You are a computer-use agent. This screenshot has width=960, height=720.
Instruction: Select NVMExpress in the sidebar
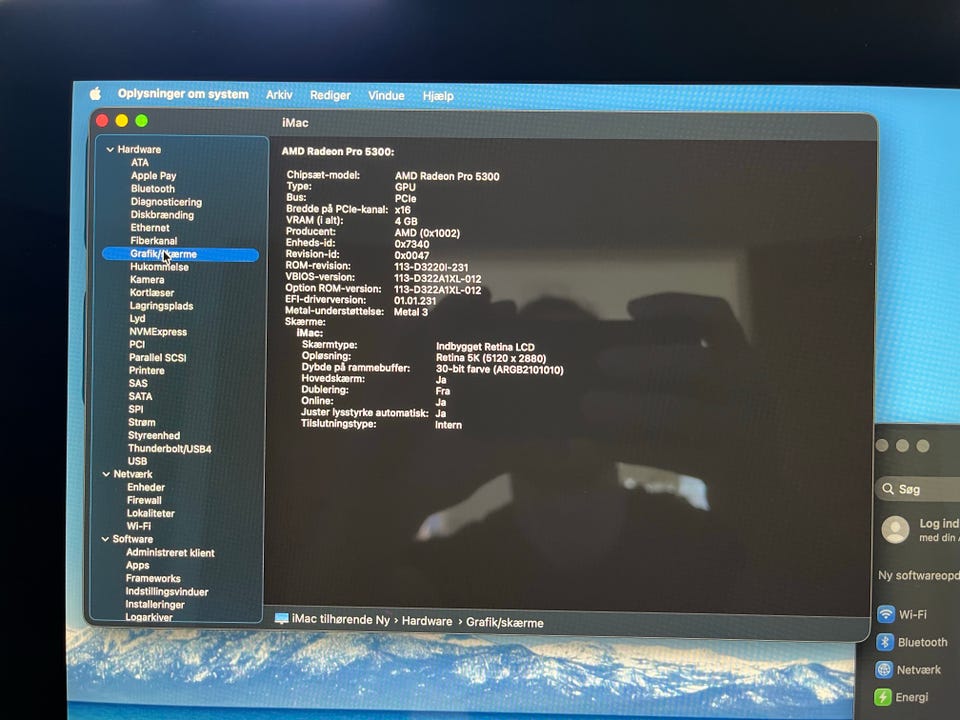tap(158, 332)
